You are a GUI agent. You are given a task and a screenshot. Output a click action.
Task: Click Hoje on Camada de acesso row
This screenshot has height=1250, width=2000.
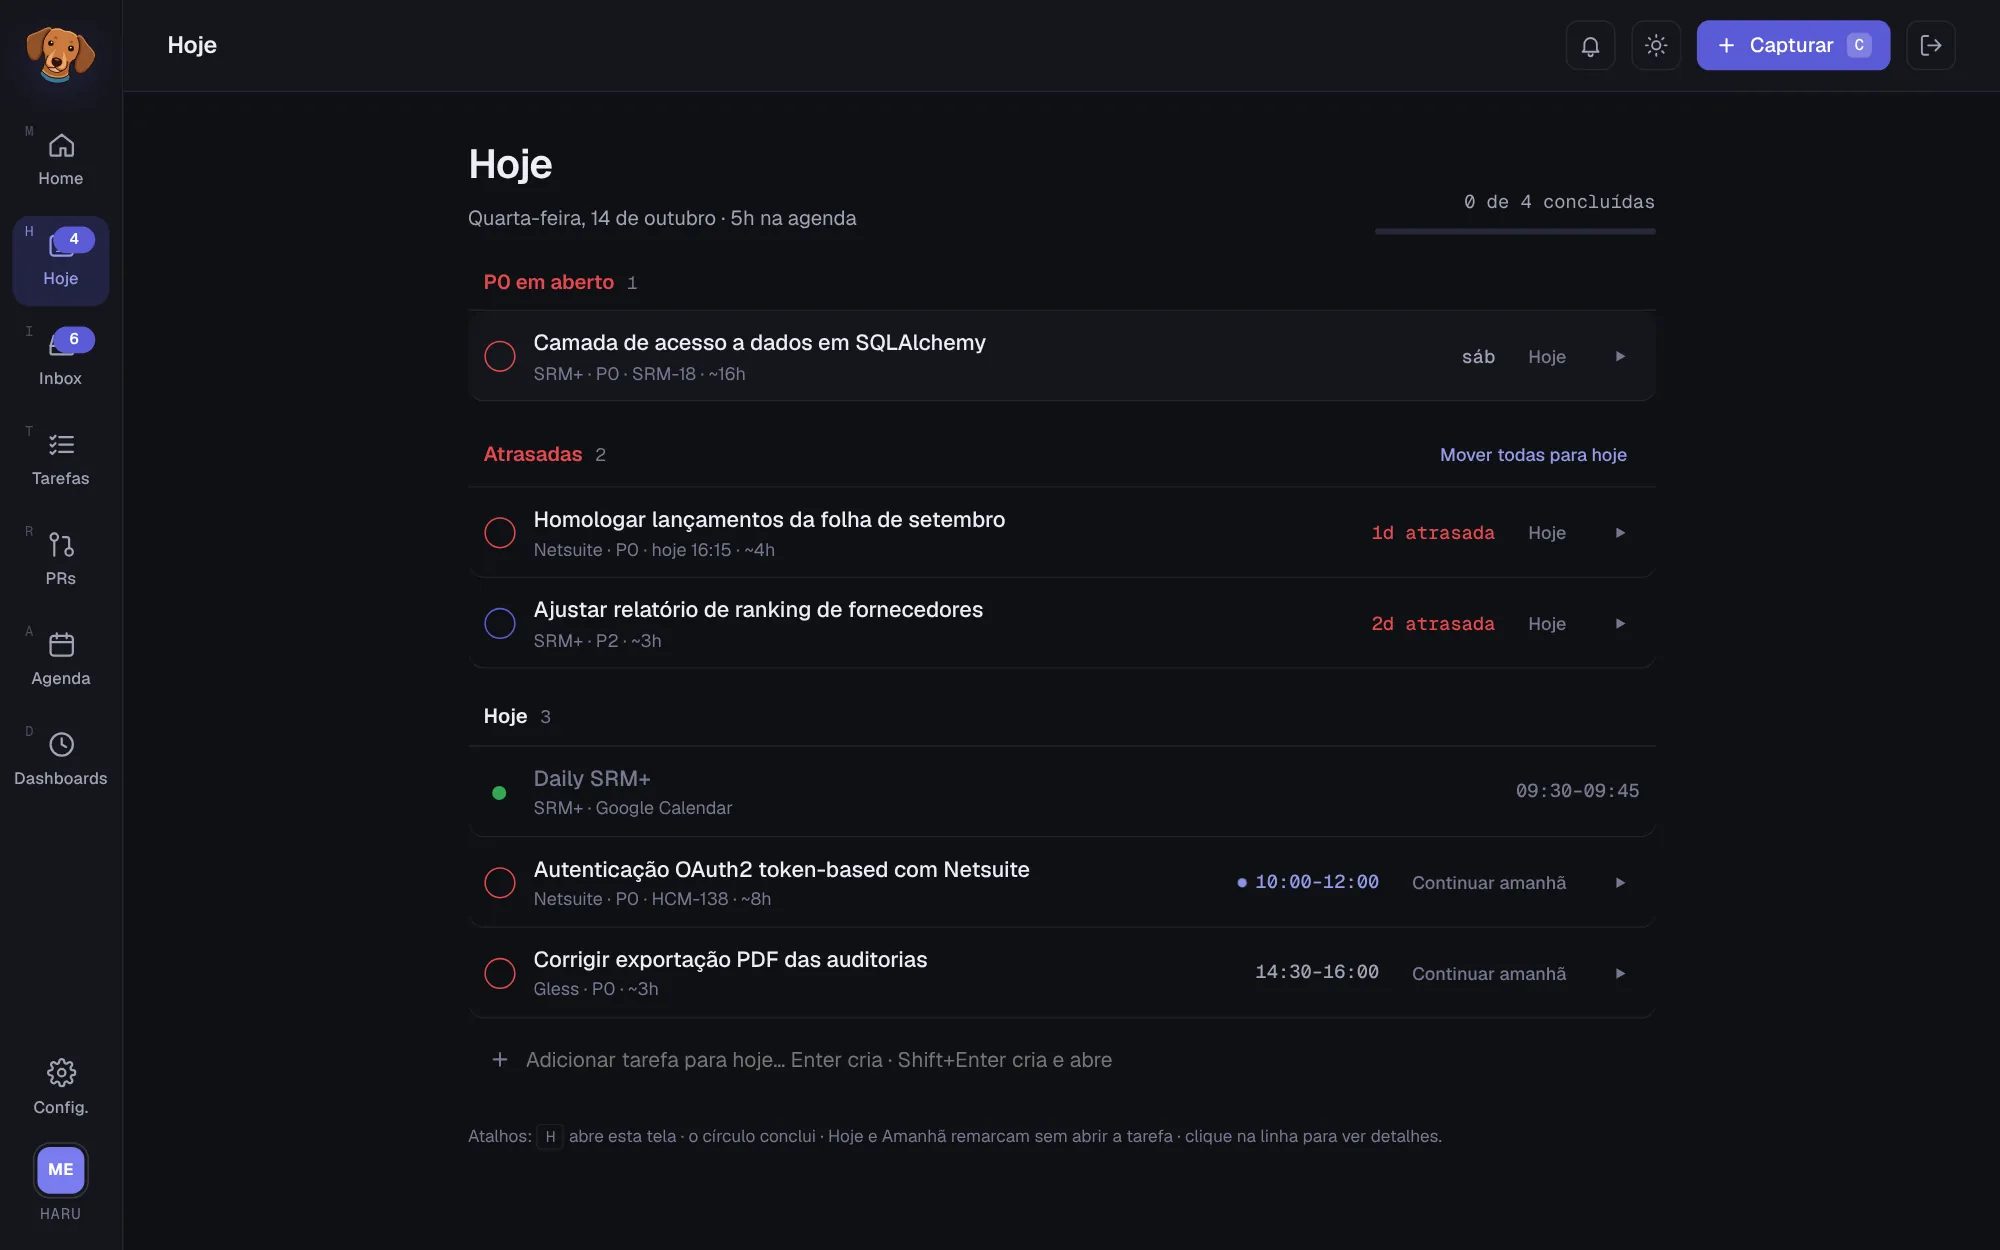1547,357
